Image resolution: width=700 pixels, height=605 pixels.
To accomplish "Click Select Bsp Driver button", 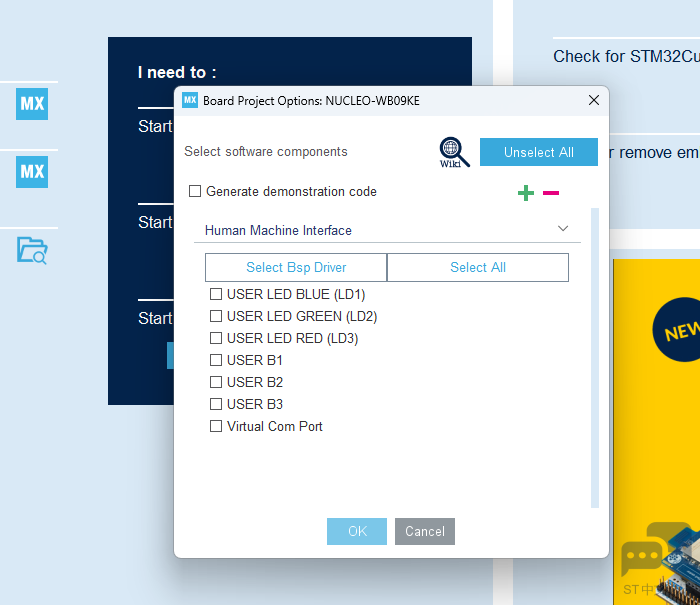I will point(296,267).
